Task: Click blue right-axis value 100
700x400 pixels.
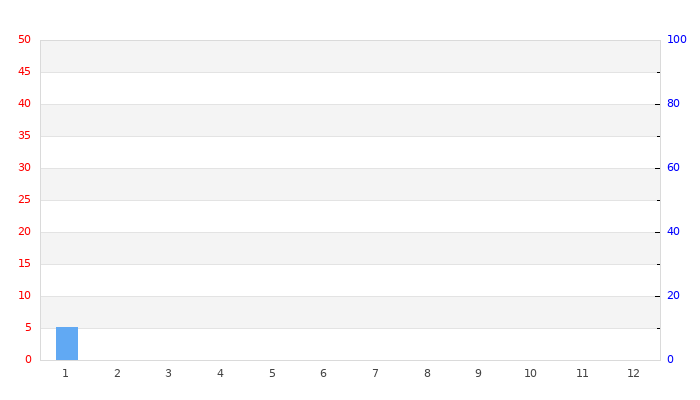Action: click(x=677, y=40)
